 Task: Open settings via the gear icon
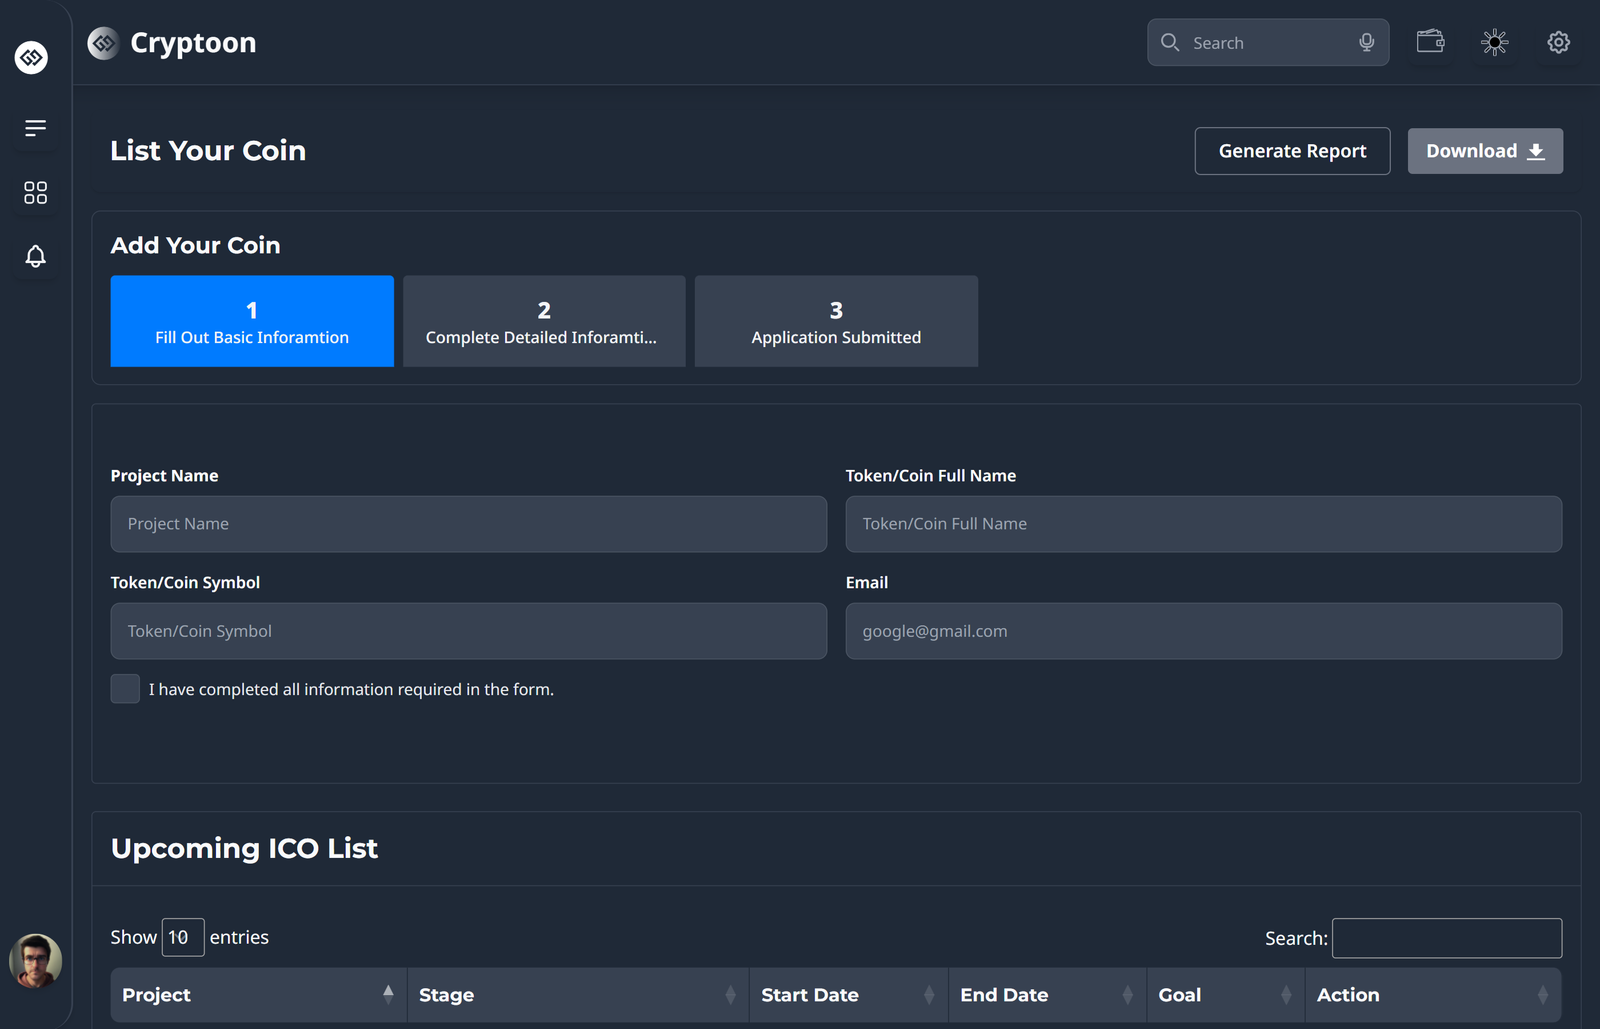tap(1558, 42)
